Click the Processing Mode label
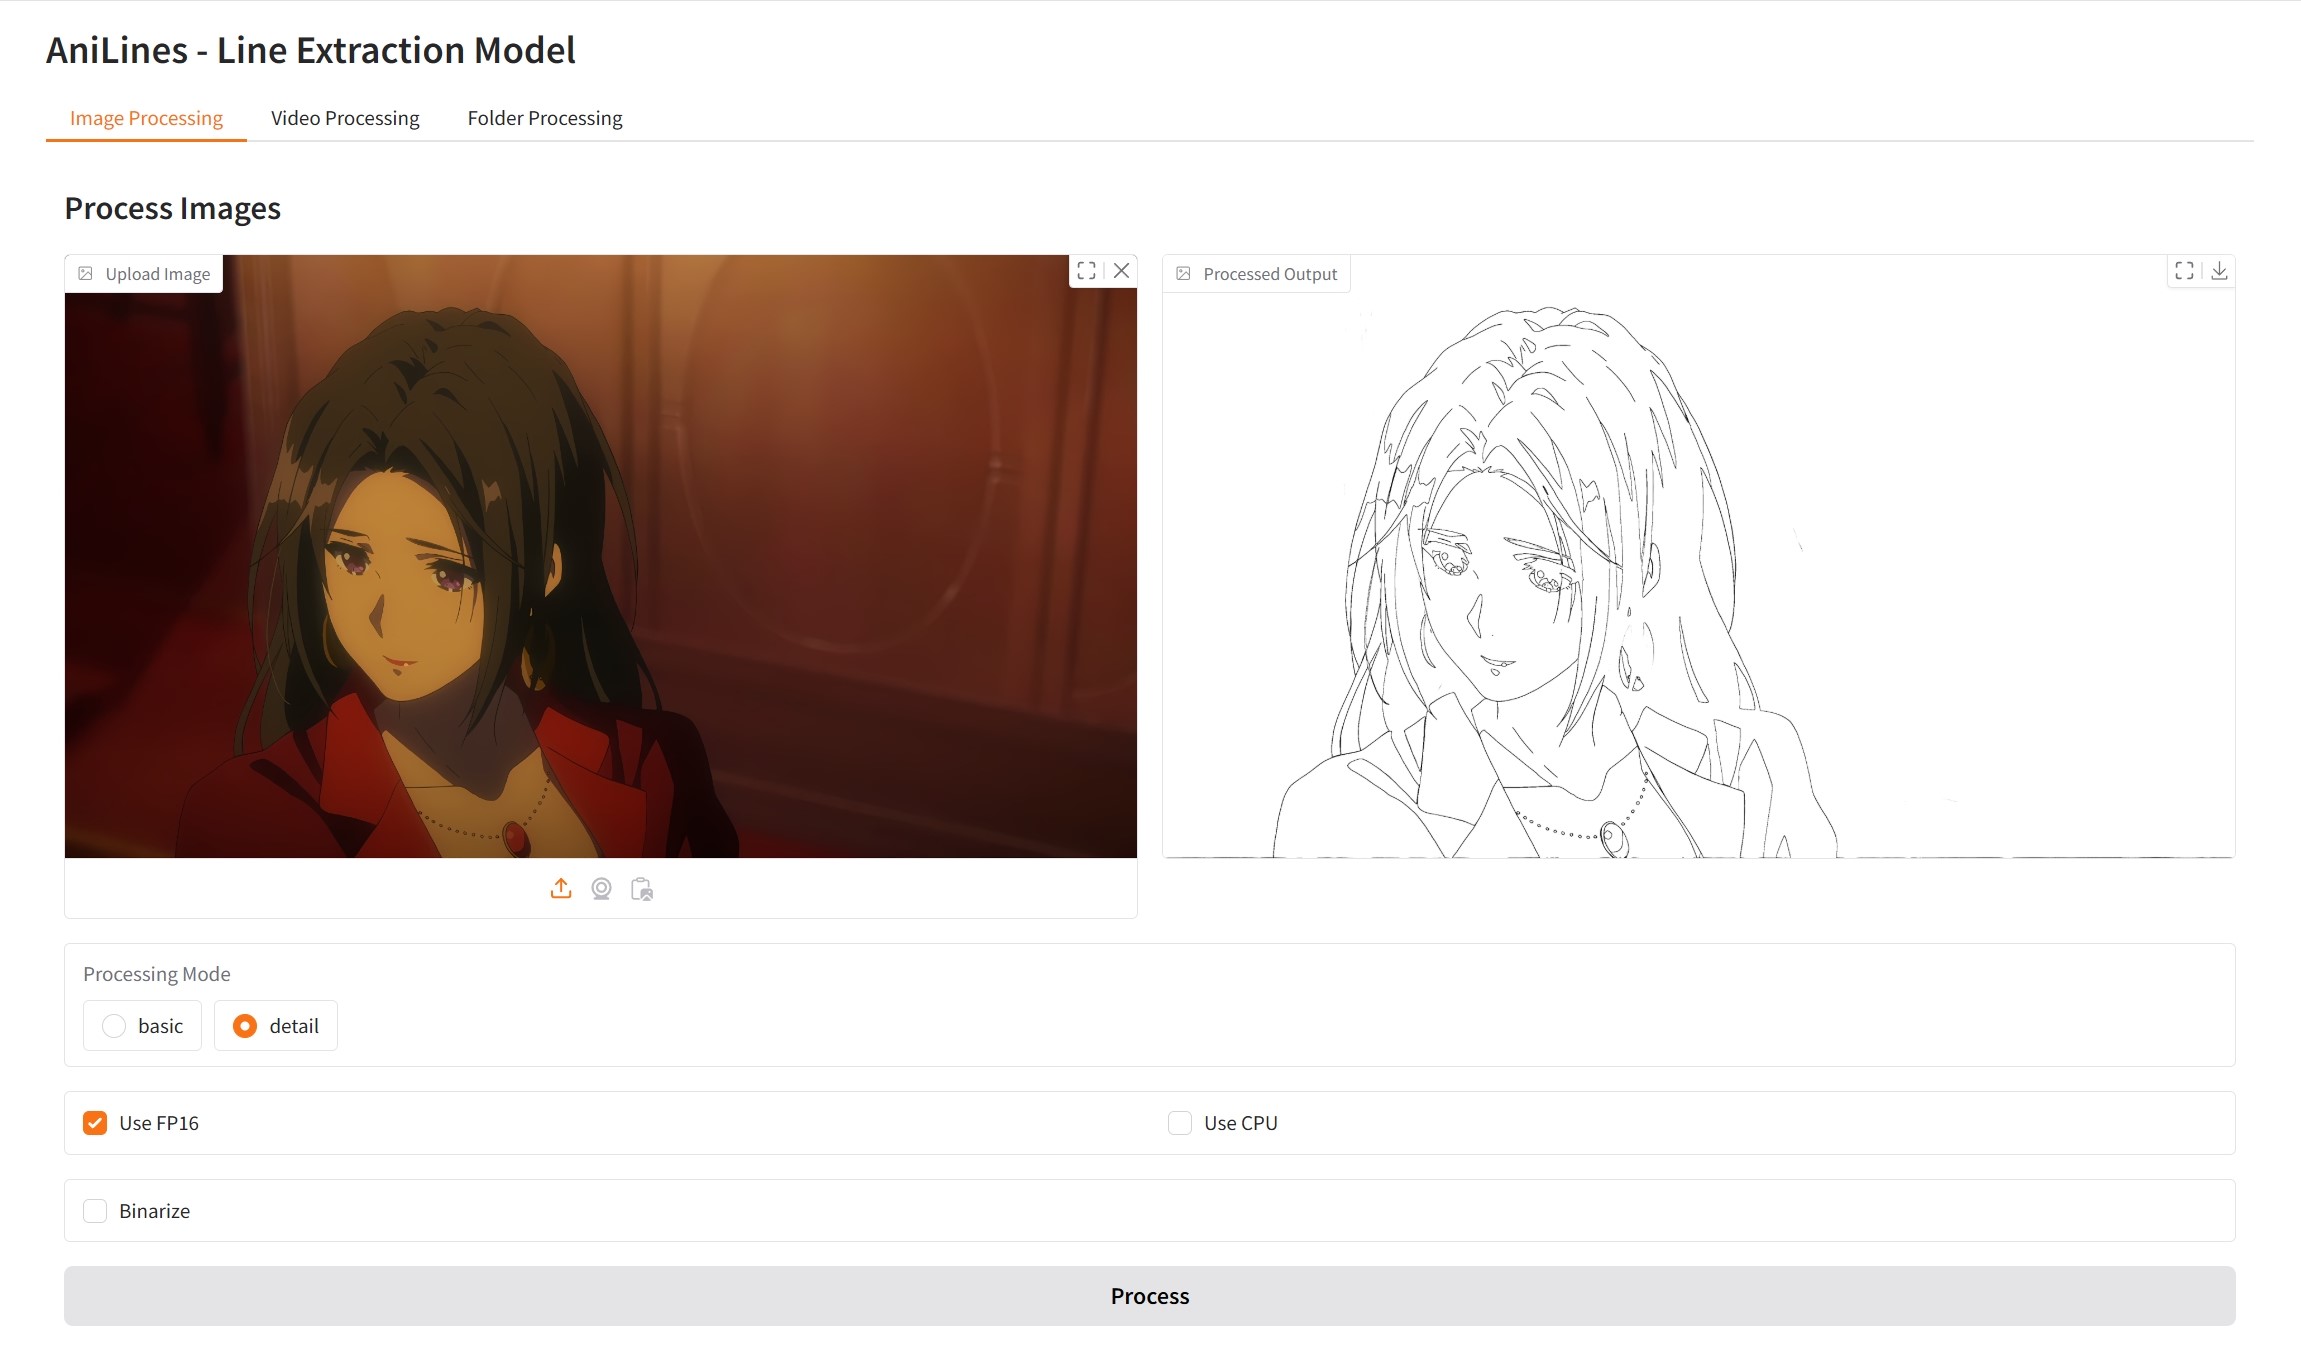The image size is (2301, 1348). click(157, 974)
